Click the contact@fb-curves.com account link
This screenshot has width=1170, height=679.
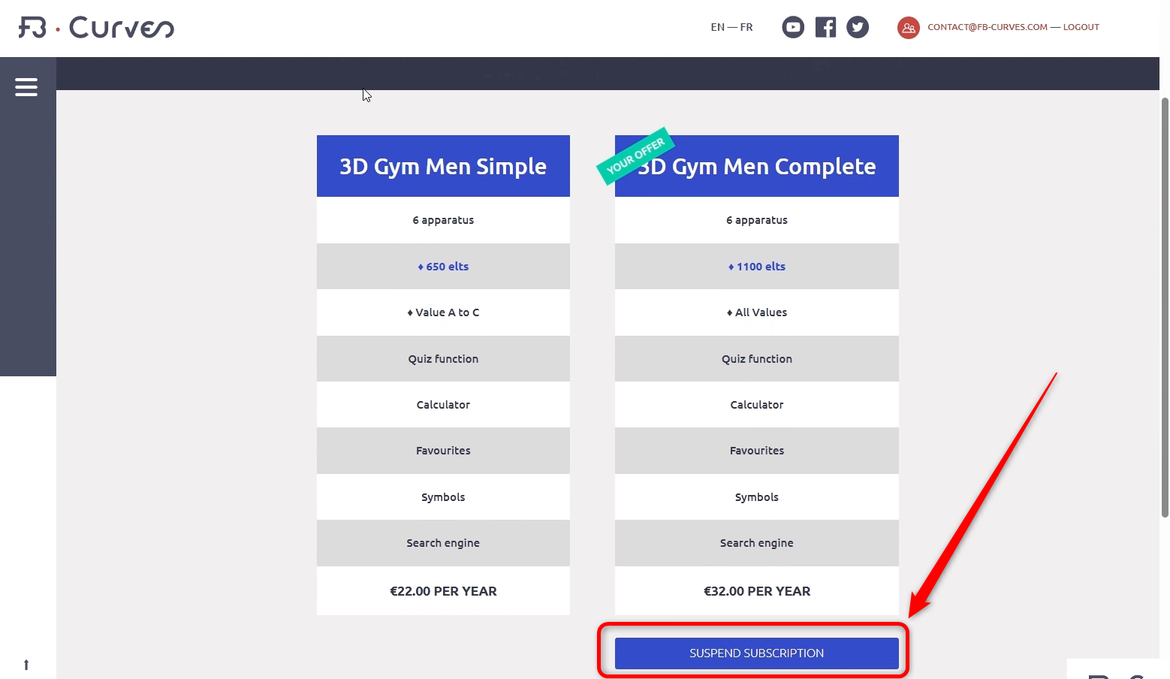(987, 28)
